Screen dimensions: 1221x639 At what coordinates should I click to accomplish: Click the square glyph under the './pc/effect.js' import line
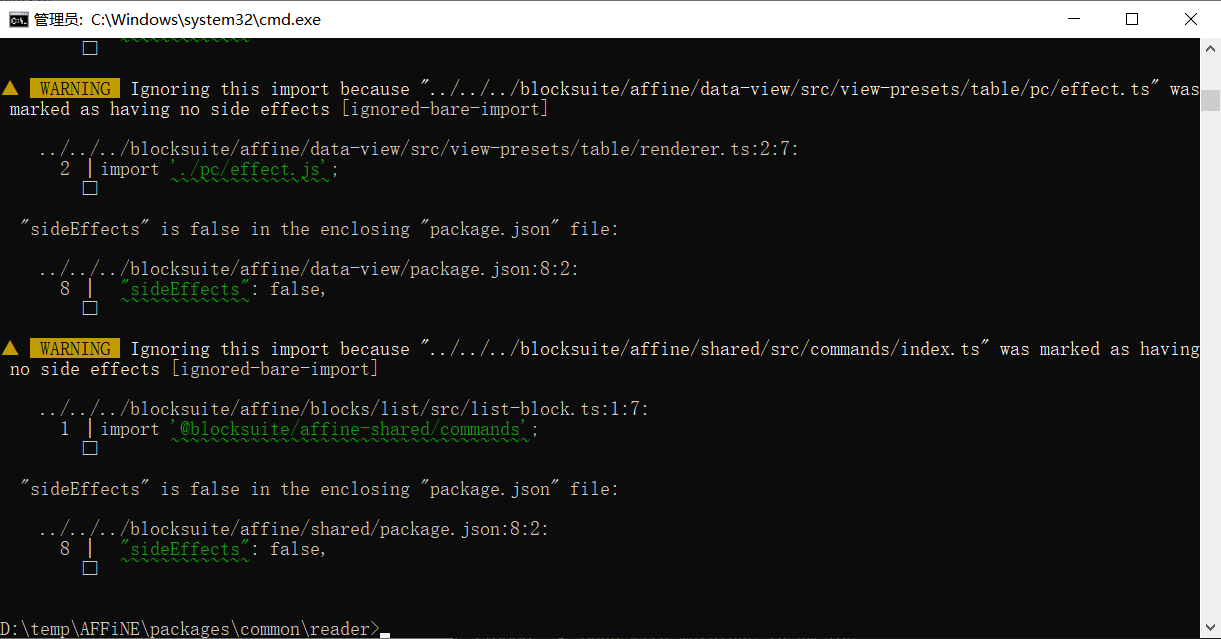(x=90, y=188)
